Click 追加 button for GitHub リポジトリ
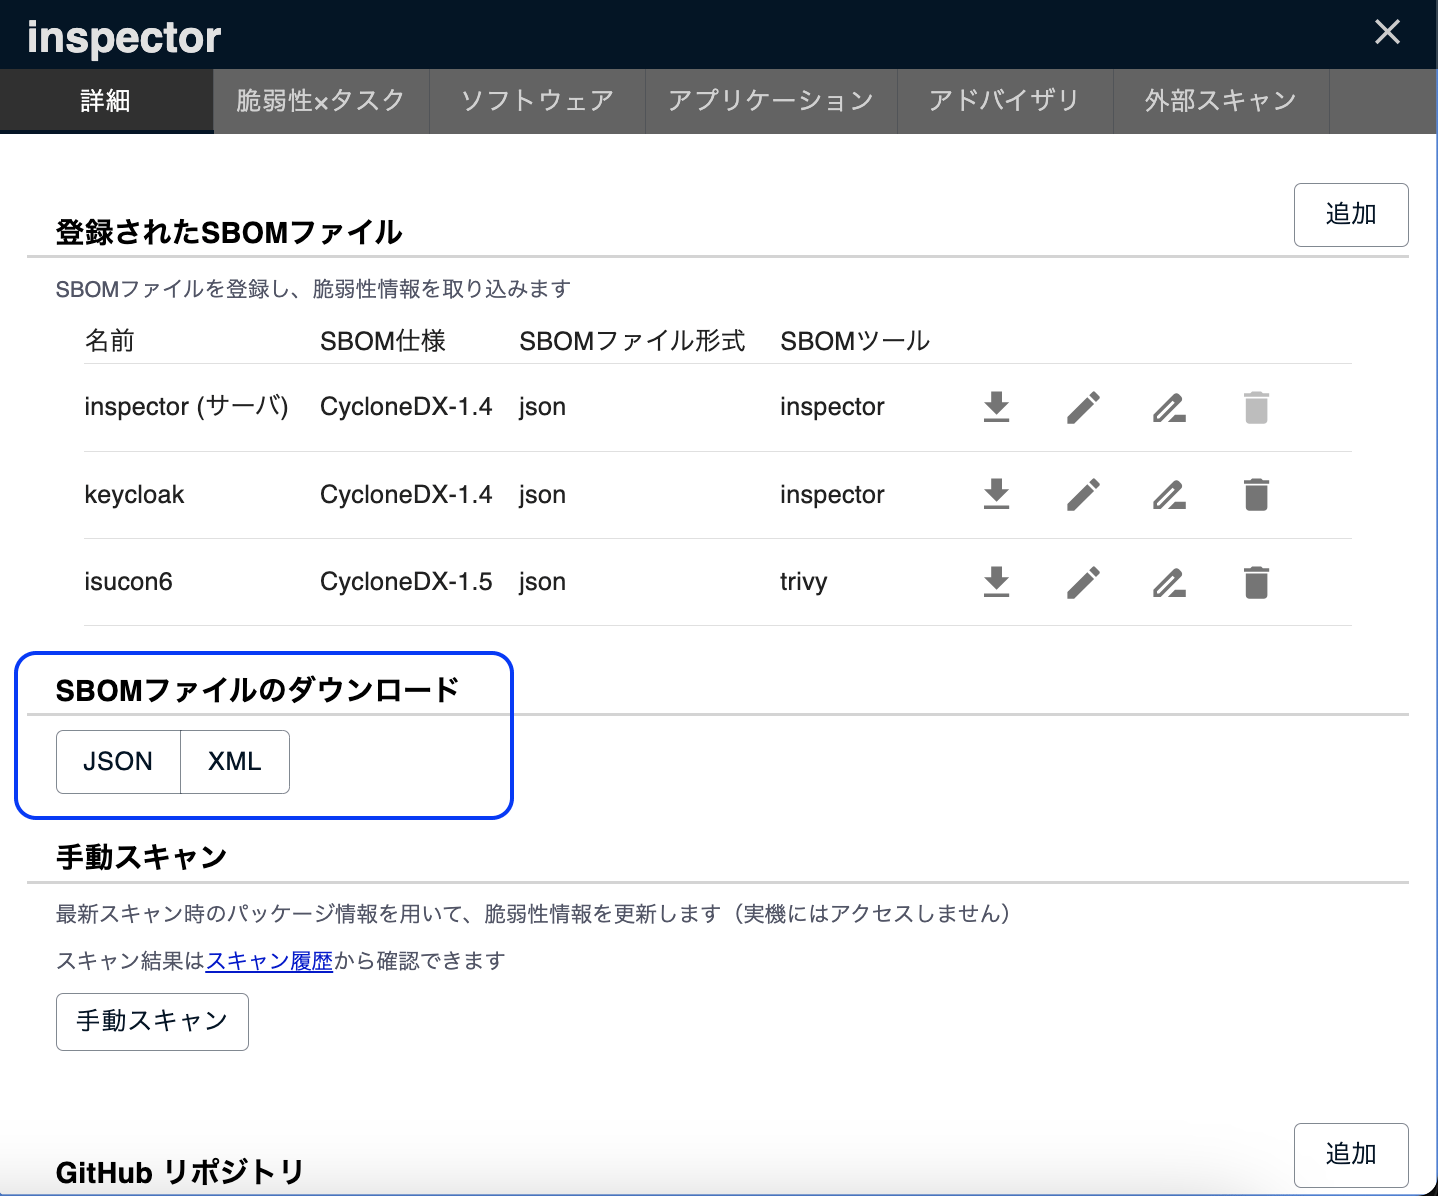Image resolution: width=1438 pixels, height=1196 pixels. pos(1351,1154)
